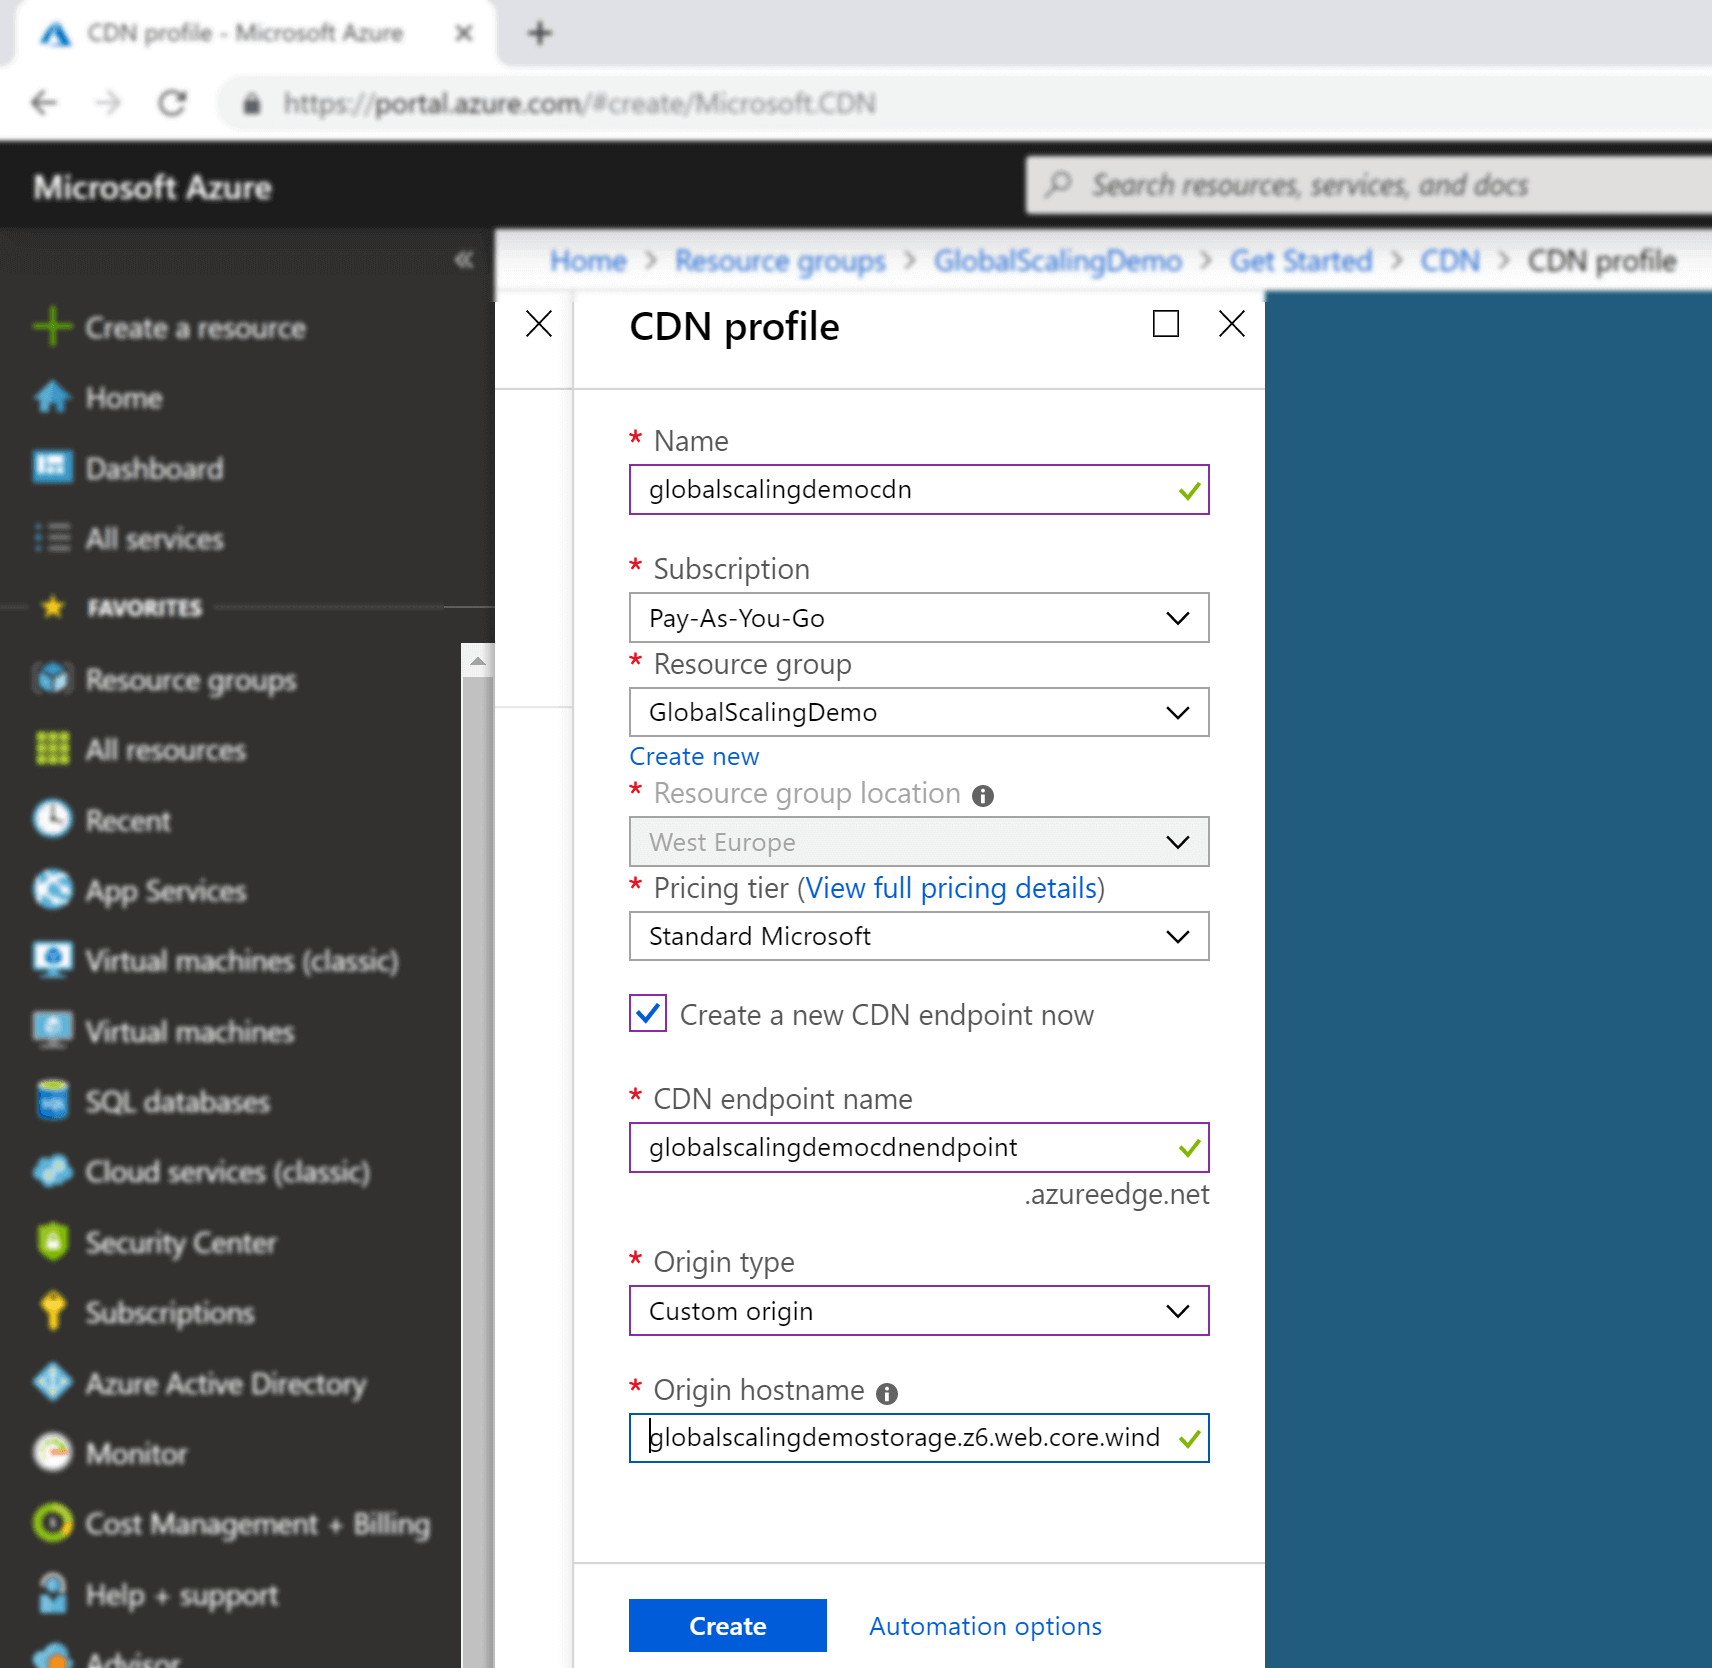Click the Search resources, services, and docs box
Screen dimensions: 1712x1668
[x=1368, y=185]
